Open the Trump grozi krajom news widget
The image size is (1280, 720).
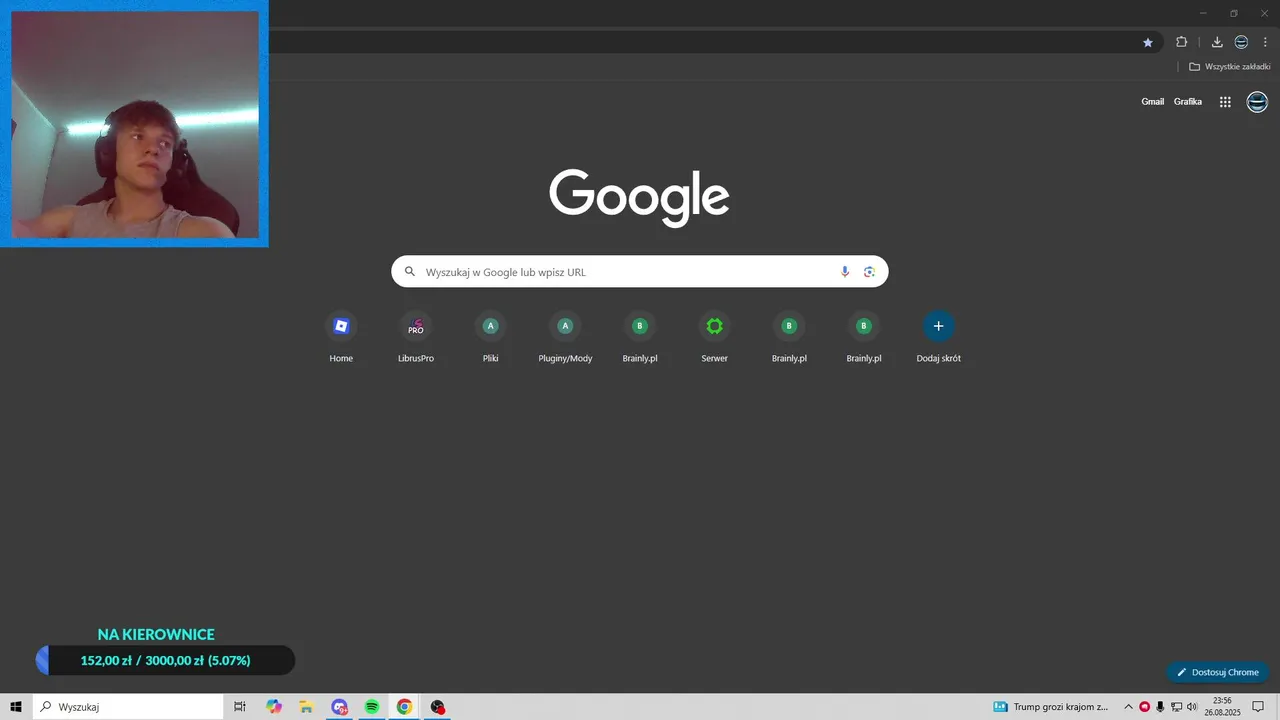point(1050,707)
